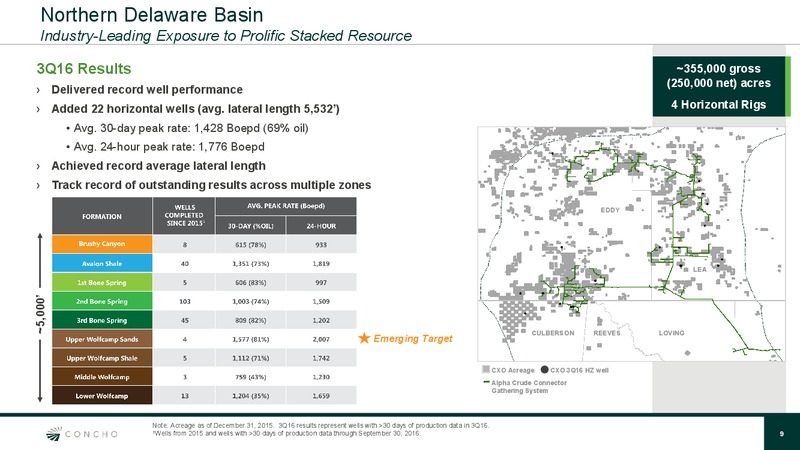Click the FORMATION column header
Screen dimensions: 800x450
tap(102, 216)
